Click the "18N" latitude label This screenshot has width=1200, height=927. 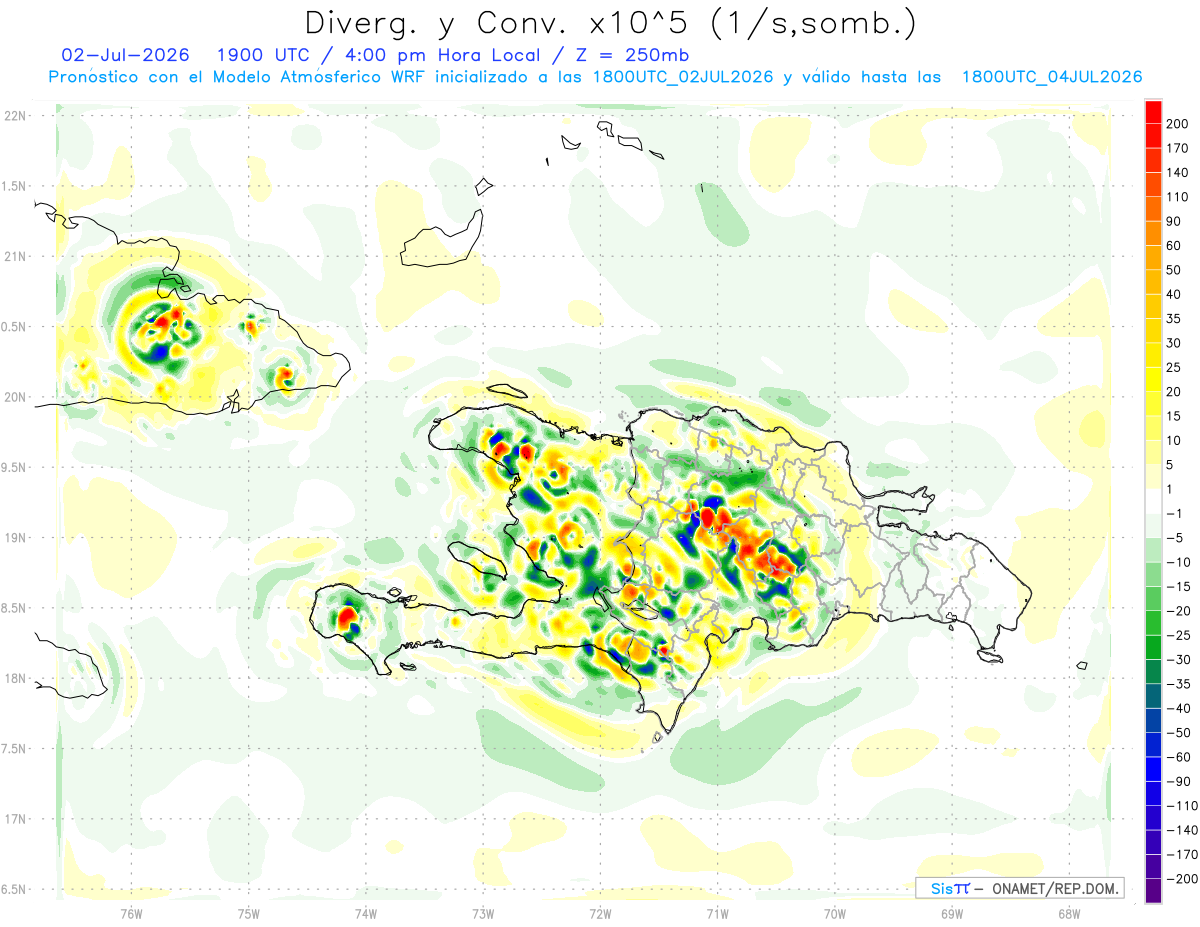click(x=15, y=678)
